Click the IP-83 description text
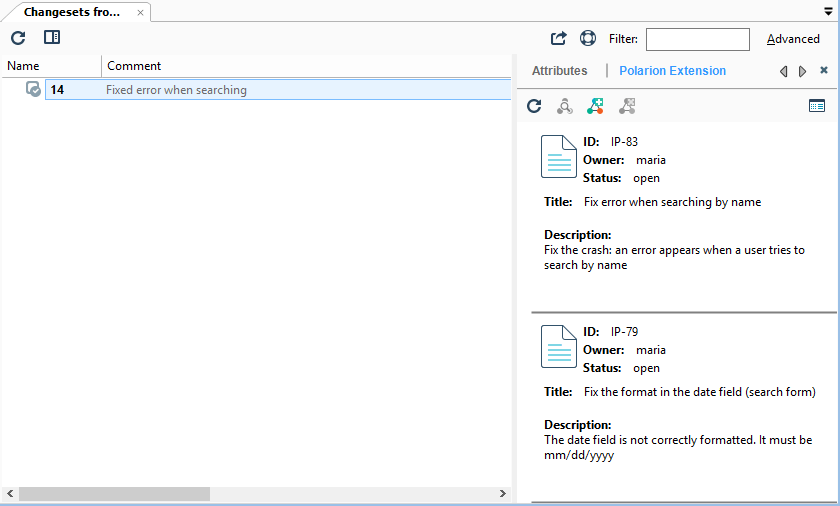The height and width of the screenshot is (506, 840). 674,258
